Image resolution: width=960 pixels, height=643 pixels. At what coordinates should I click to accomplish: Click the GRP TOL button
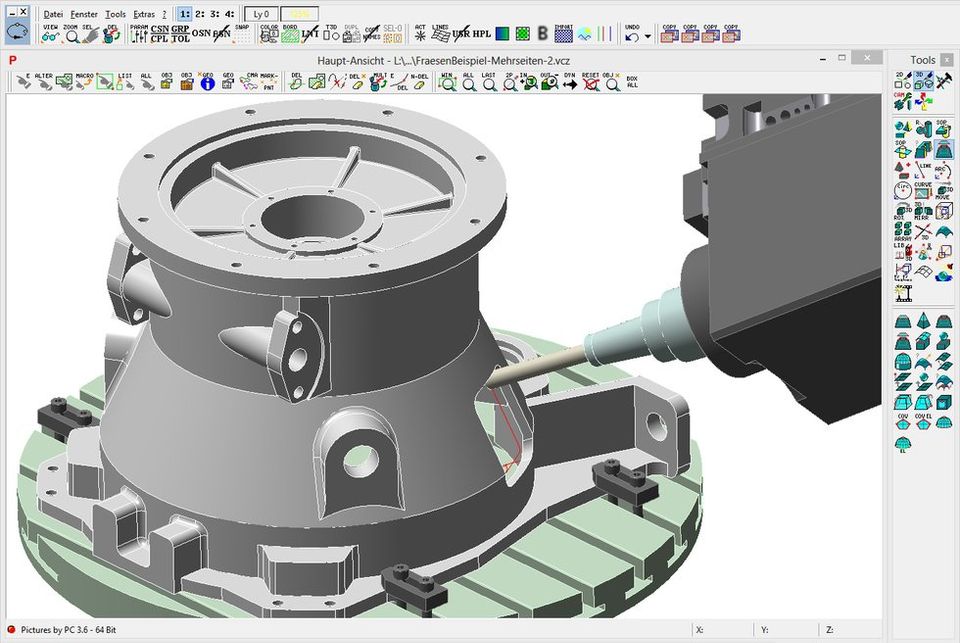pyautogui.click(x=180, y=34)
